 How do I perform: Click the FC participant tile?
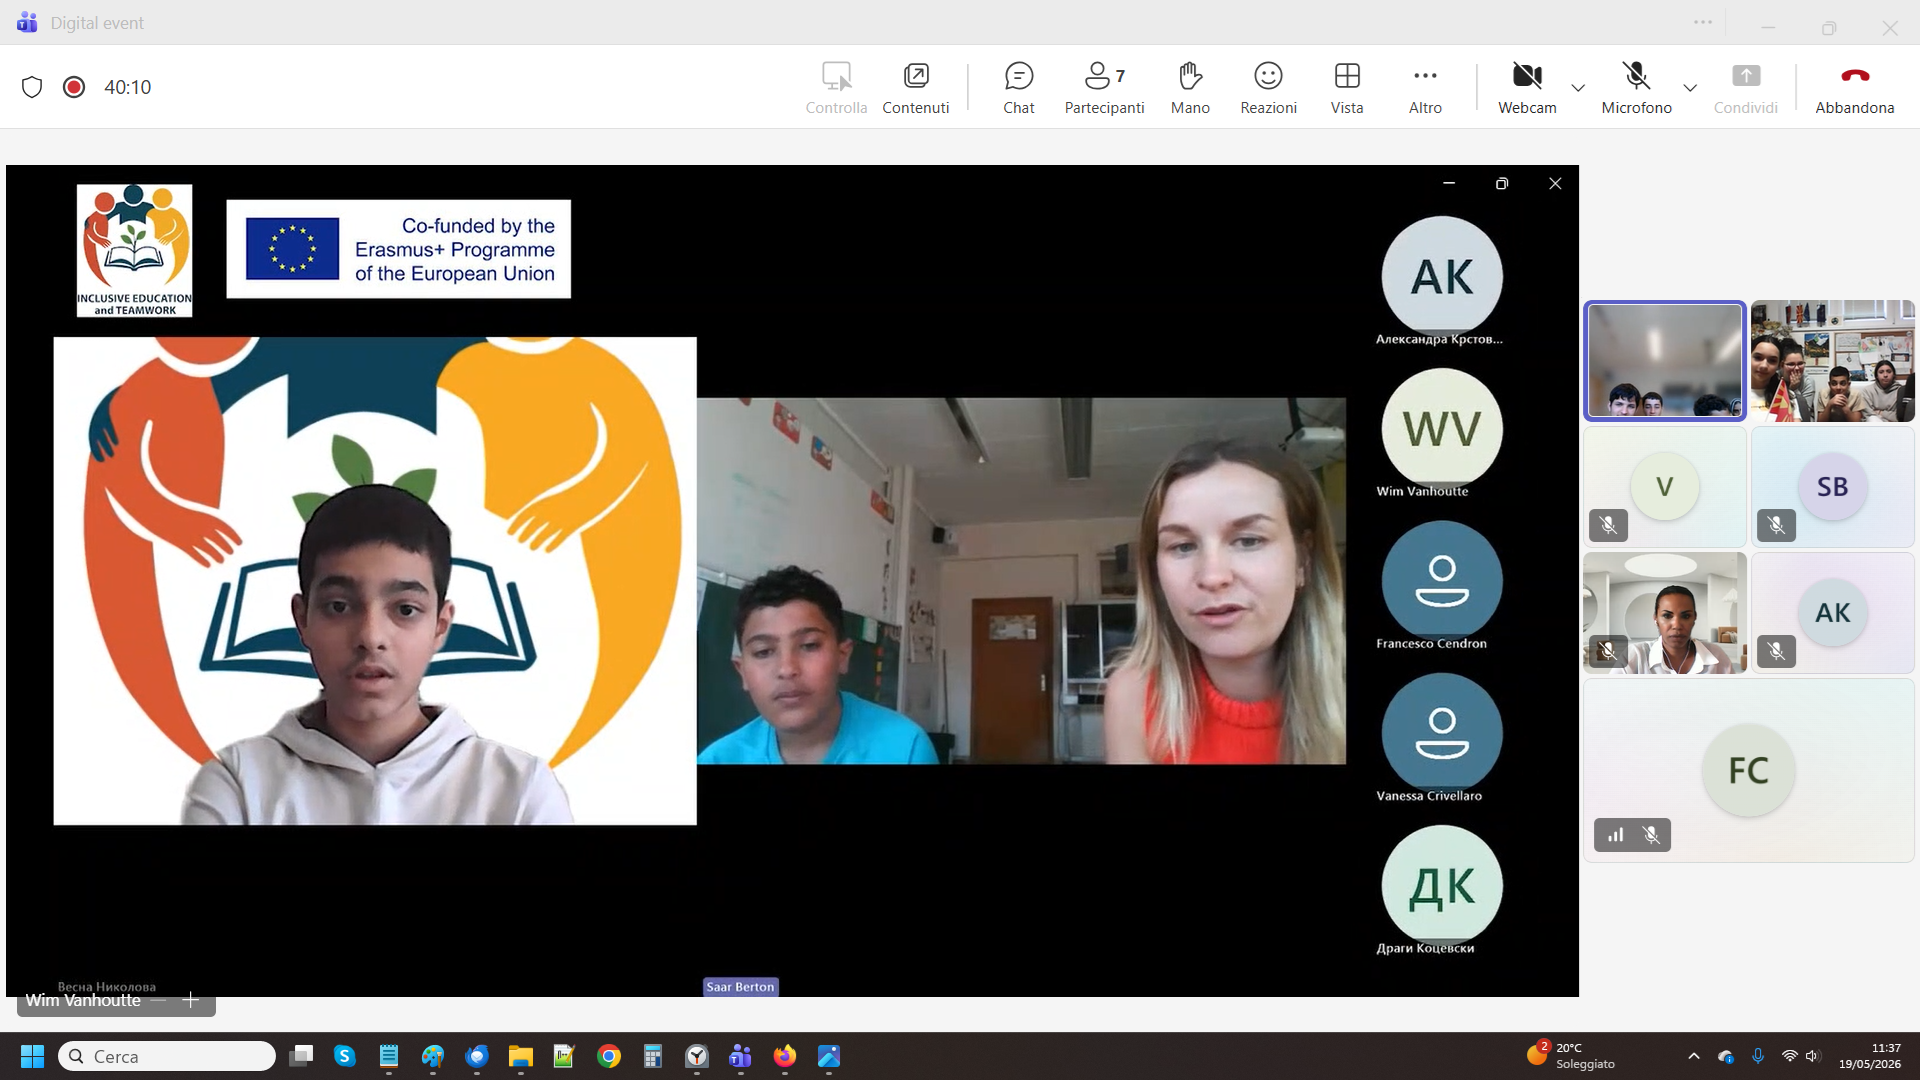(x=1748, y=770)
